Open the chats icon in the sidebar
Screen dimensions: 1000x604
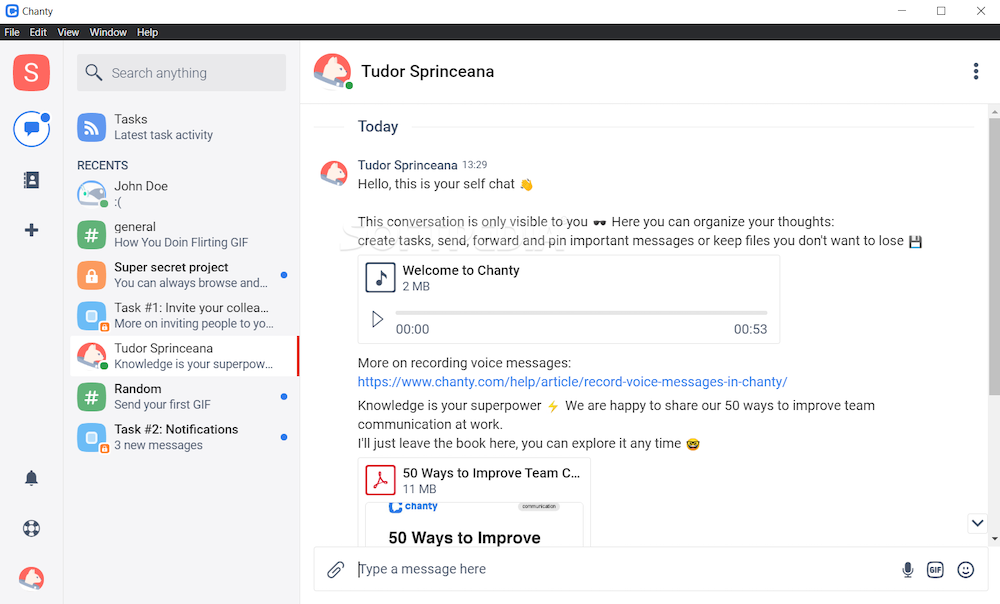(x=31, y=129)
